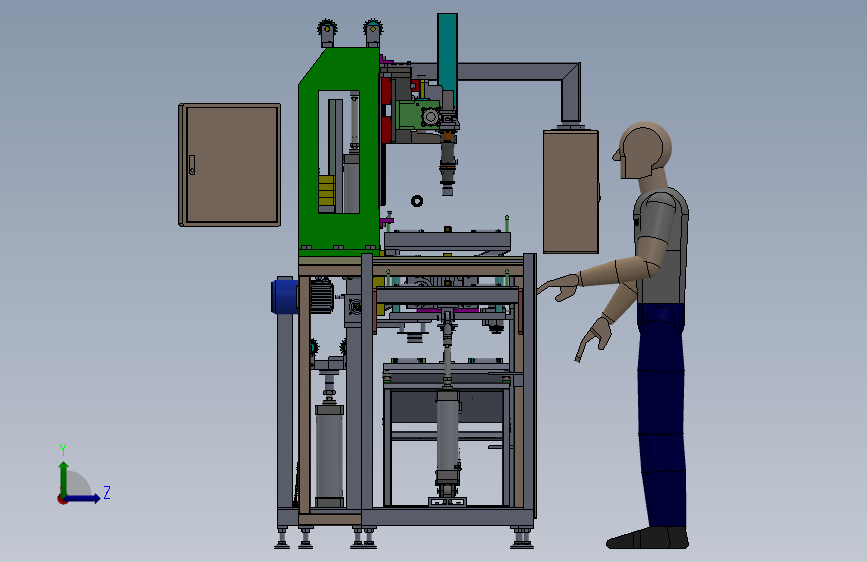Pick the black finned motor beside blue motor
Viewport: 867px width, 562px height.
pos(321,296)
